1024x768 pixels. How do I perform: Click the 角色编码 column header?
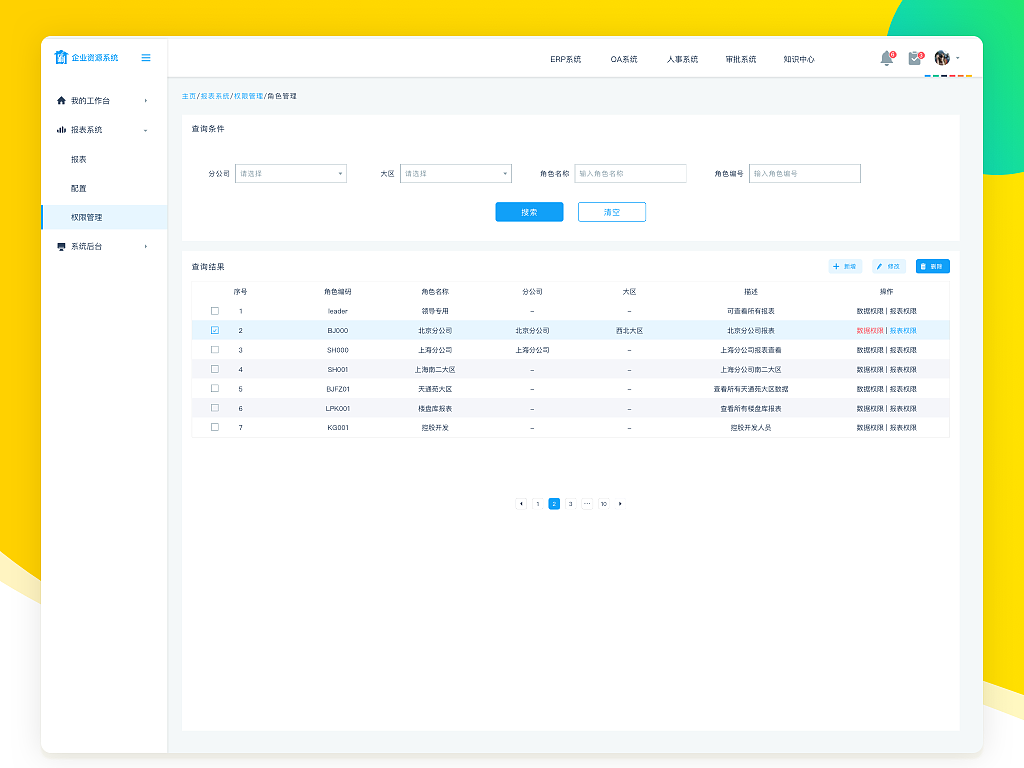[x=338, y=292]
